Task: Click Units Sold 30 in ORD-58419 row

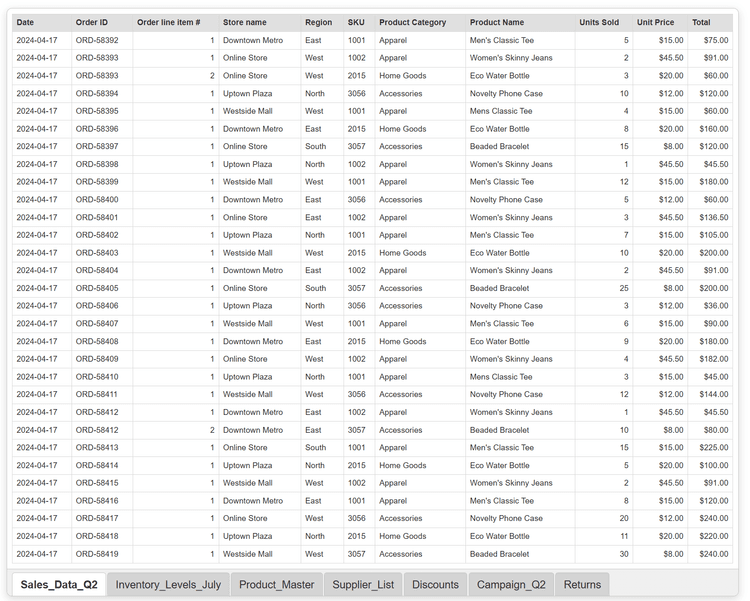Action: pyautogui.click(x=604, y=554)
